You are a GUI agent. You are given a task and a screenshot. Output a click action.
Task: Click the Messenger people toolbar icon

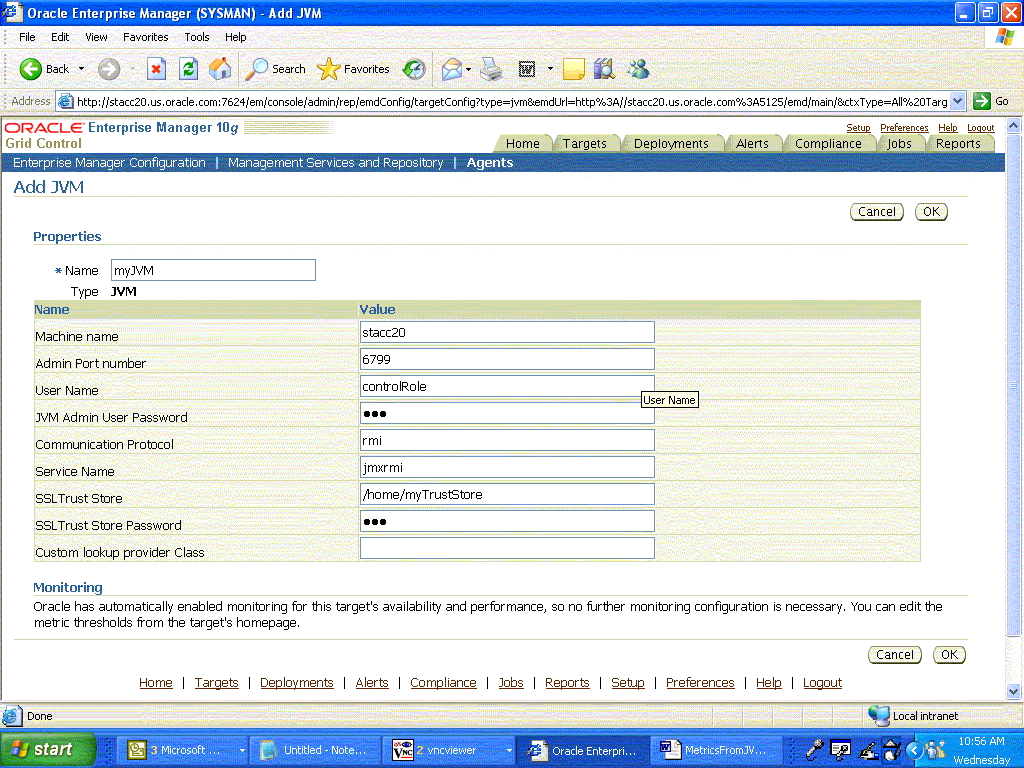click(638, 69)
